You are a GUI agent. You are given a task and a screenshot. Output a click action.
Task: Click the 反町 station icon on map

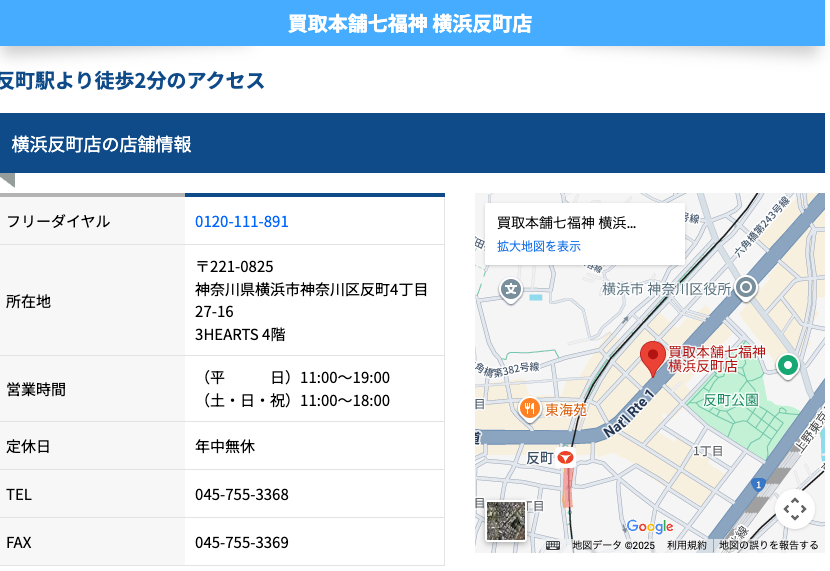coord(565,457)
